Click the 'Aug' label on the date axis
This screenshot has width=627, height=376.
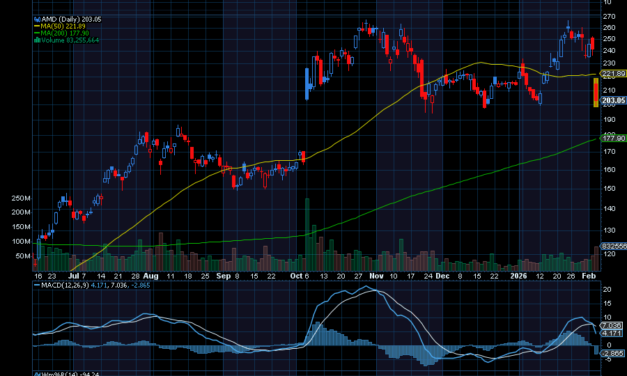coord(151,276)
